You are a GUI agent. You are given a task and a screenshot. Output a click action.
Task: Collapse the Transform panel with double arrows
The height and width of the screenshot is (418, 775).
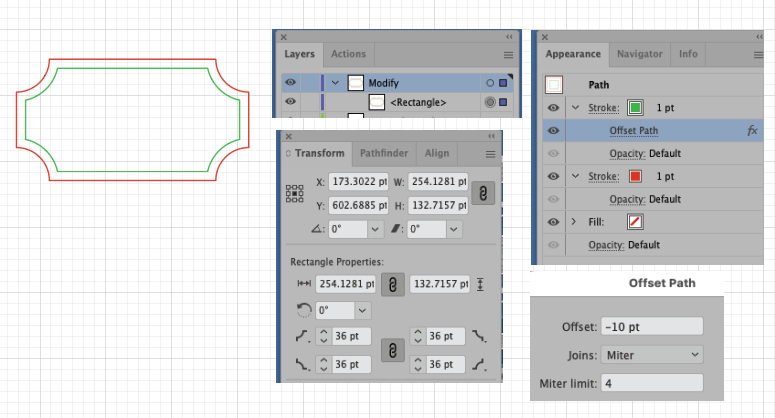(x=491, y=136)
